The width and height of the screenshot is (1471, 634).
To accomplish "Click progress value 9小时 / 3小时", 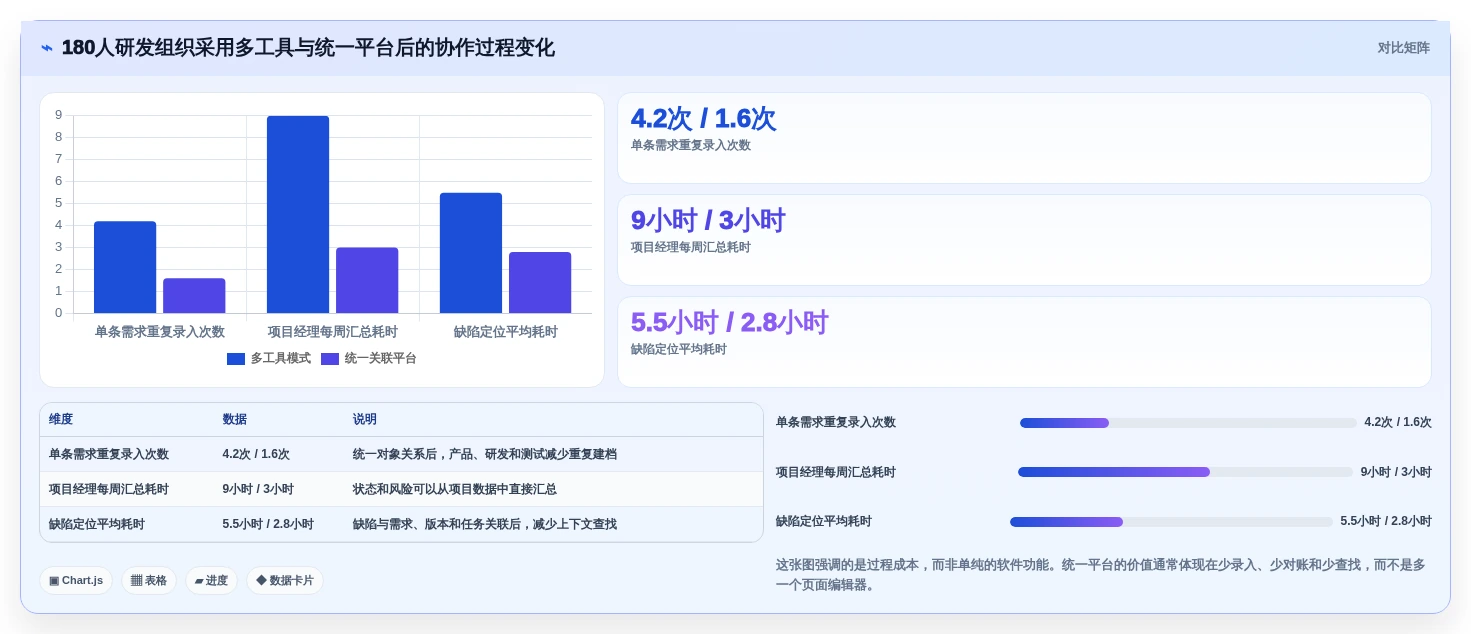I will point(1396,472).
